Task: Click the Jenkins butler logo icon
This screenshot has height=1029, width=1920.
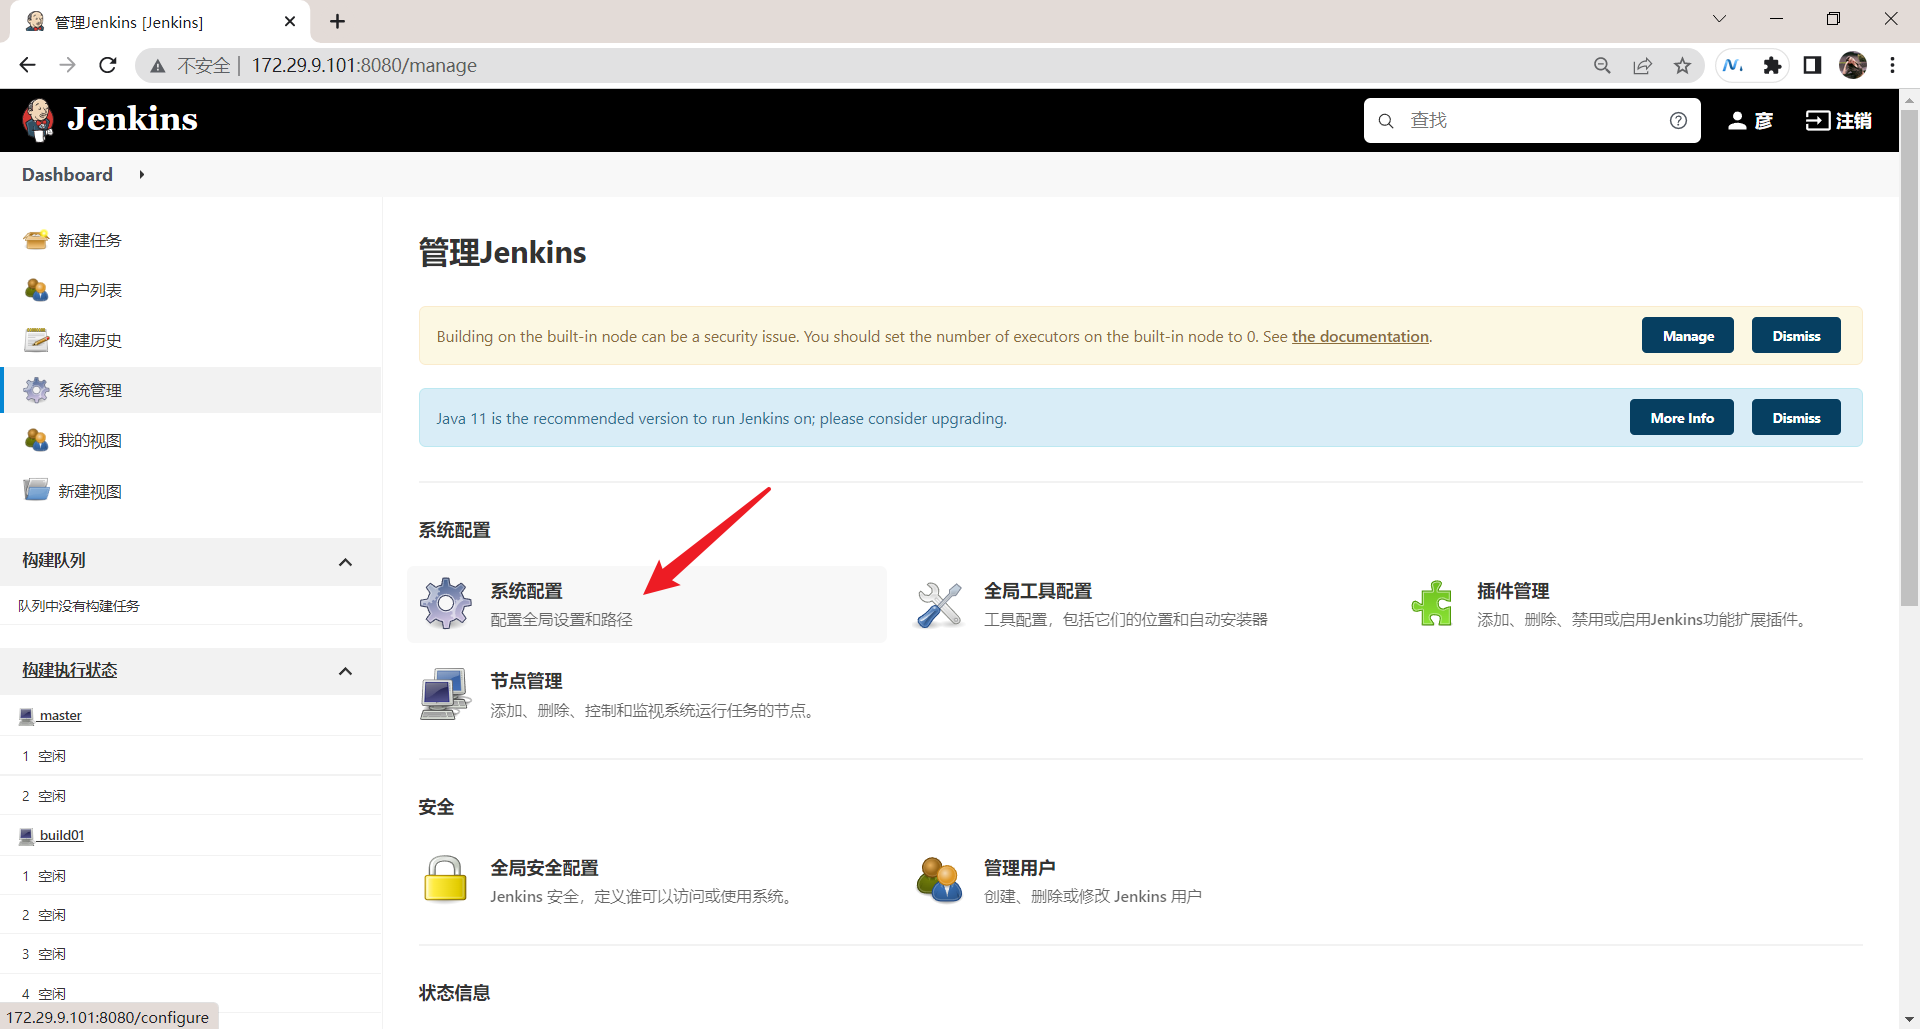Action: (x=39, y=120)
